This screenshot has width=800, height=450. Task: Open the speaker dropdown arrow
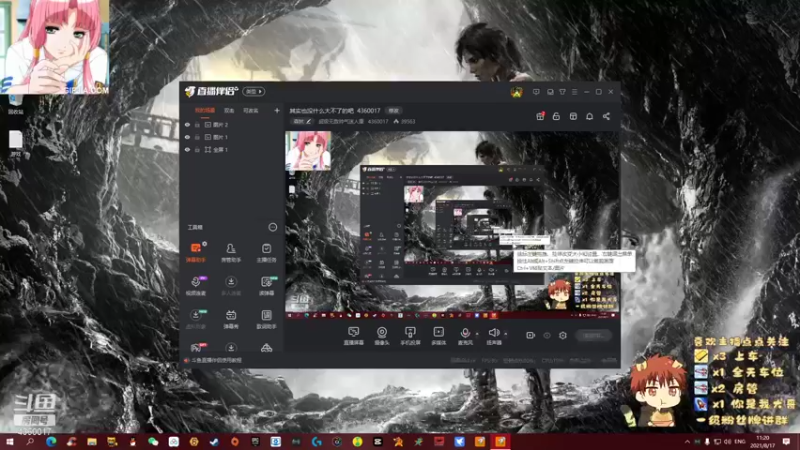506,334
